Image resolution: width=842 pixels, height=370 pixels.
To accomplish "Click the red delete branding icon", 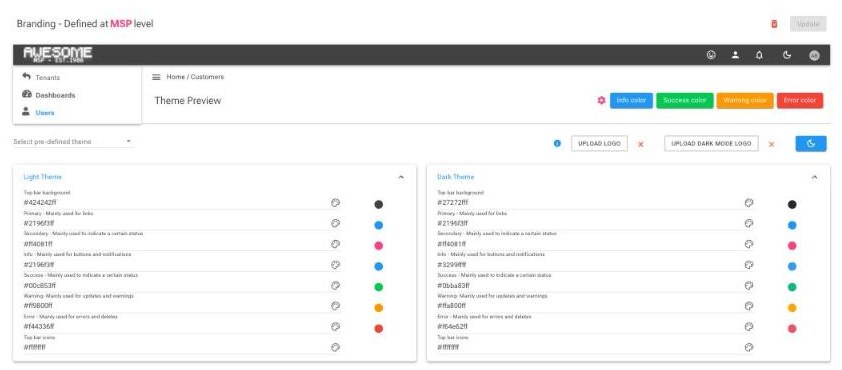I will pos(774,24).
